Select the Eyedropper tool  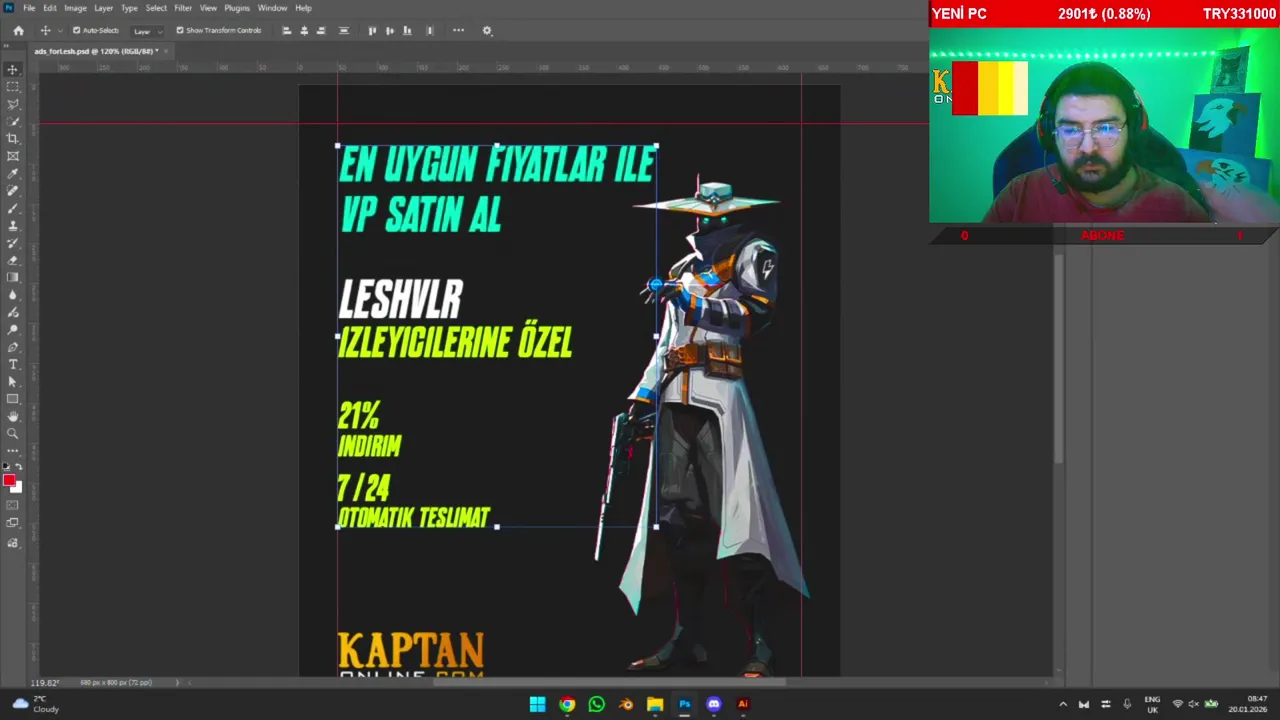pos(13,174)
